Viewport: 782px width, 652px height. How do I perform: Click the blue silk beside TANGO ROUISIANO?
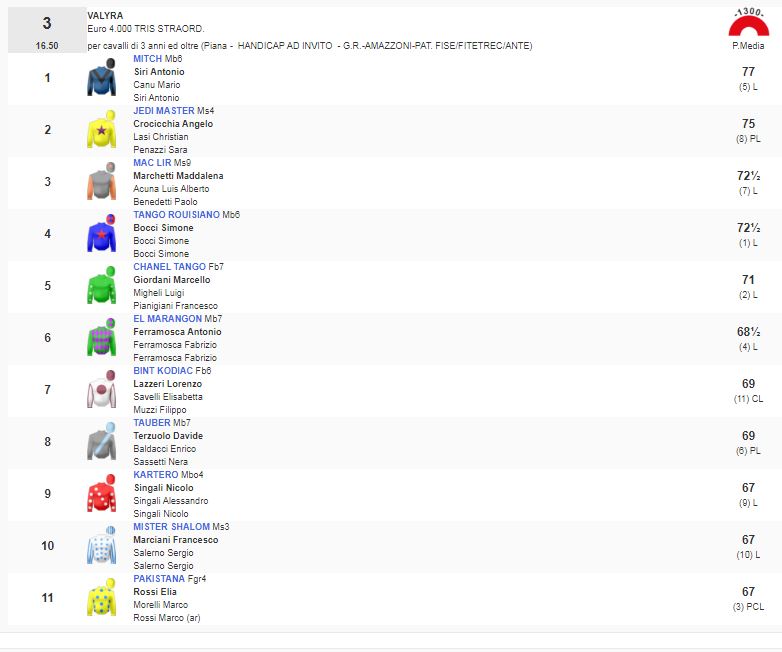click(x=101, y=234)
